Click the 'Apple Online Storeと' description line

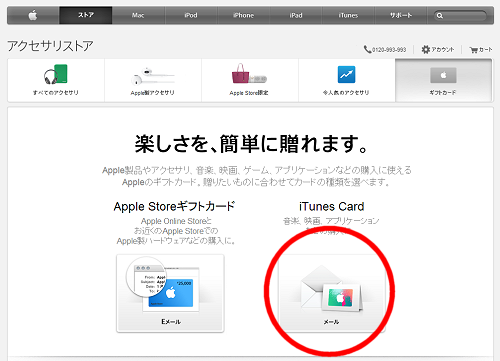point(176,221)
